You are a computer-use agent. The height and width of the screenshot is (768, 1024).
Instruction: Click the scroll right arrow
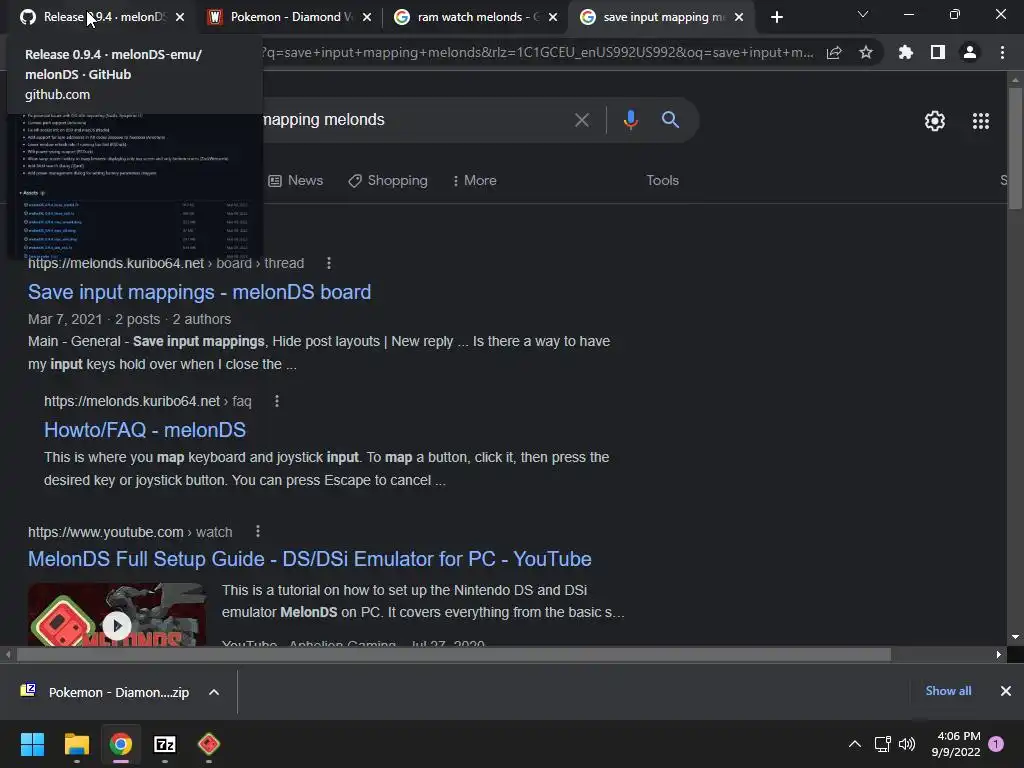(x=999, y=654)
